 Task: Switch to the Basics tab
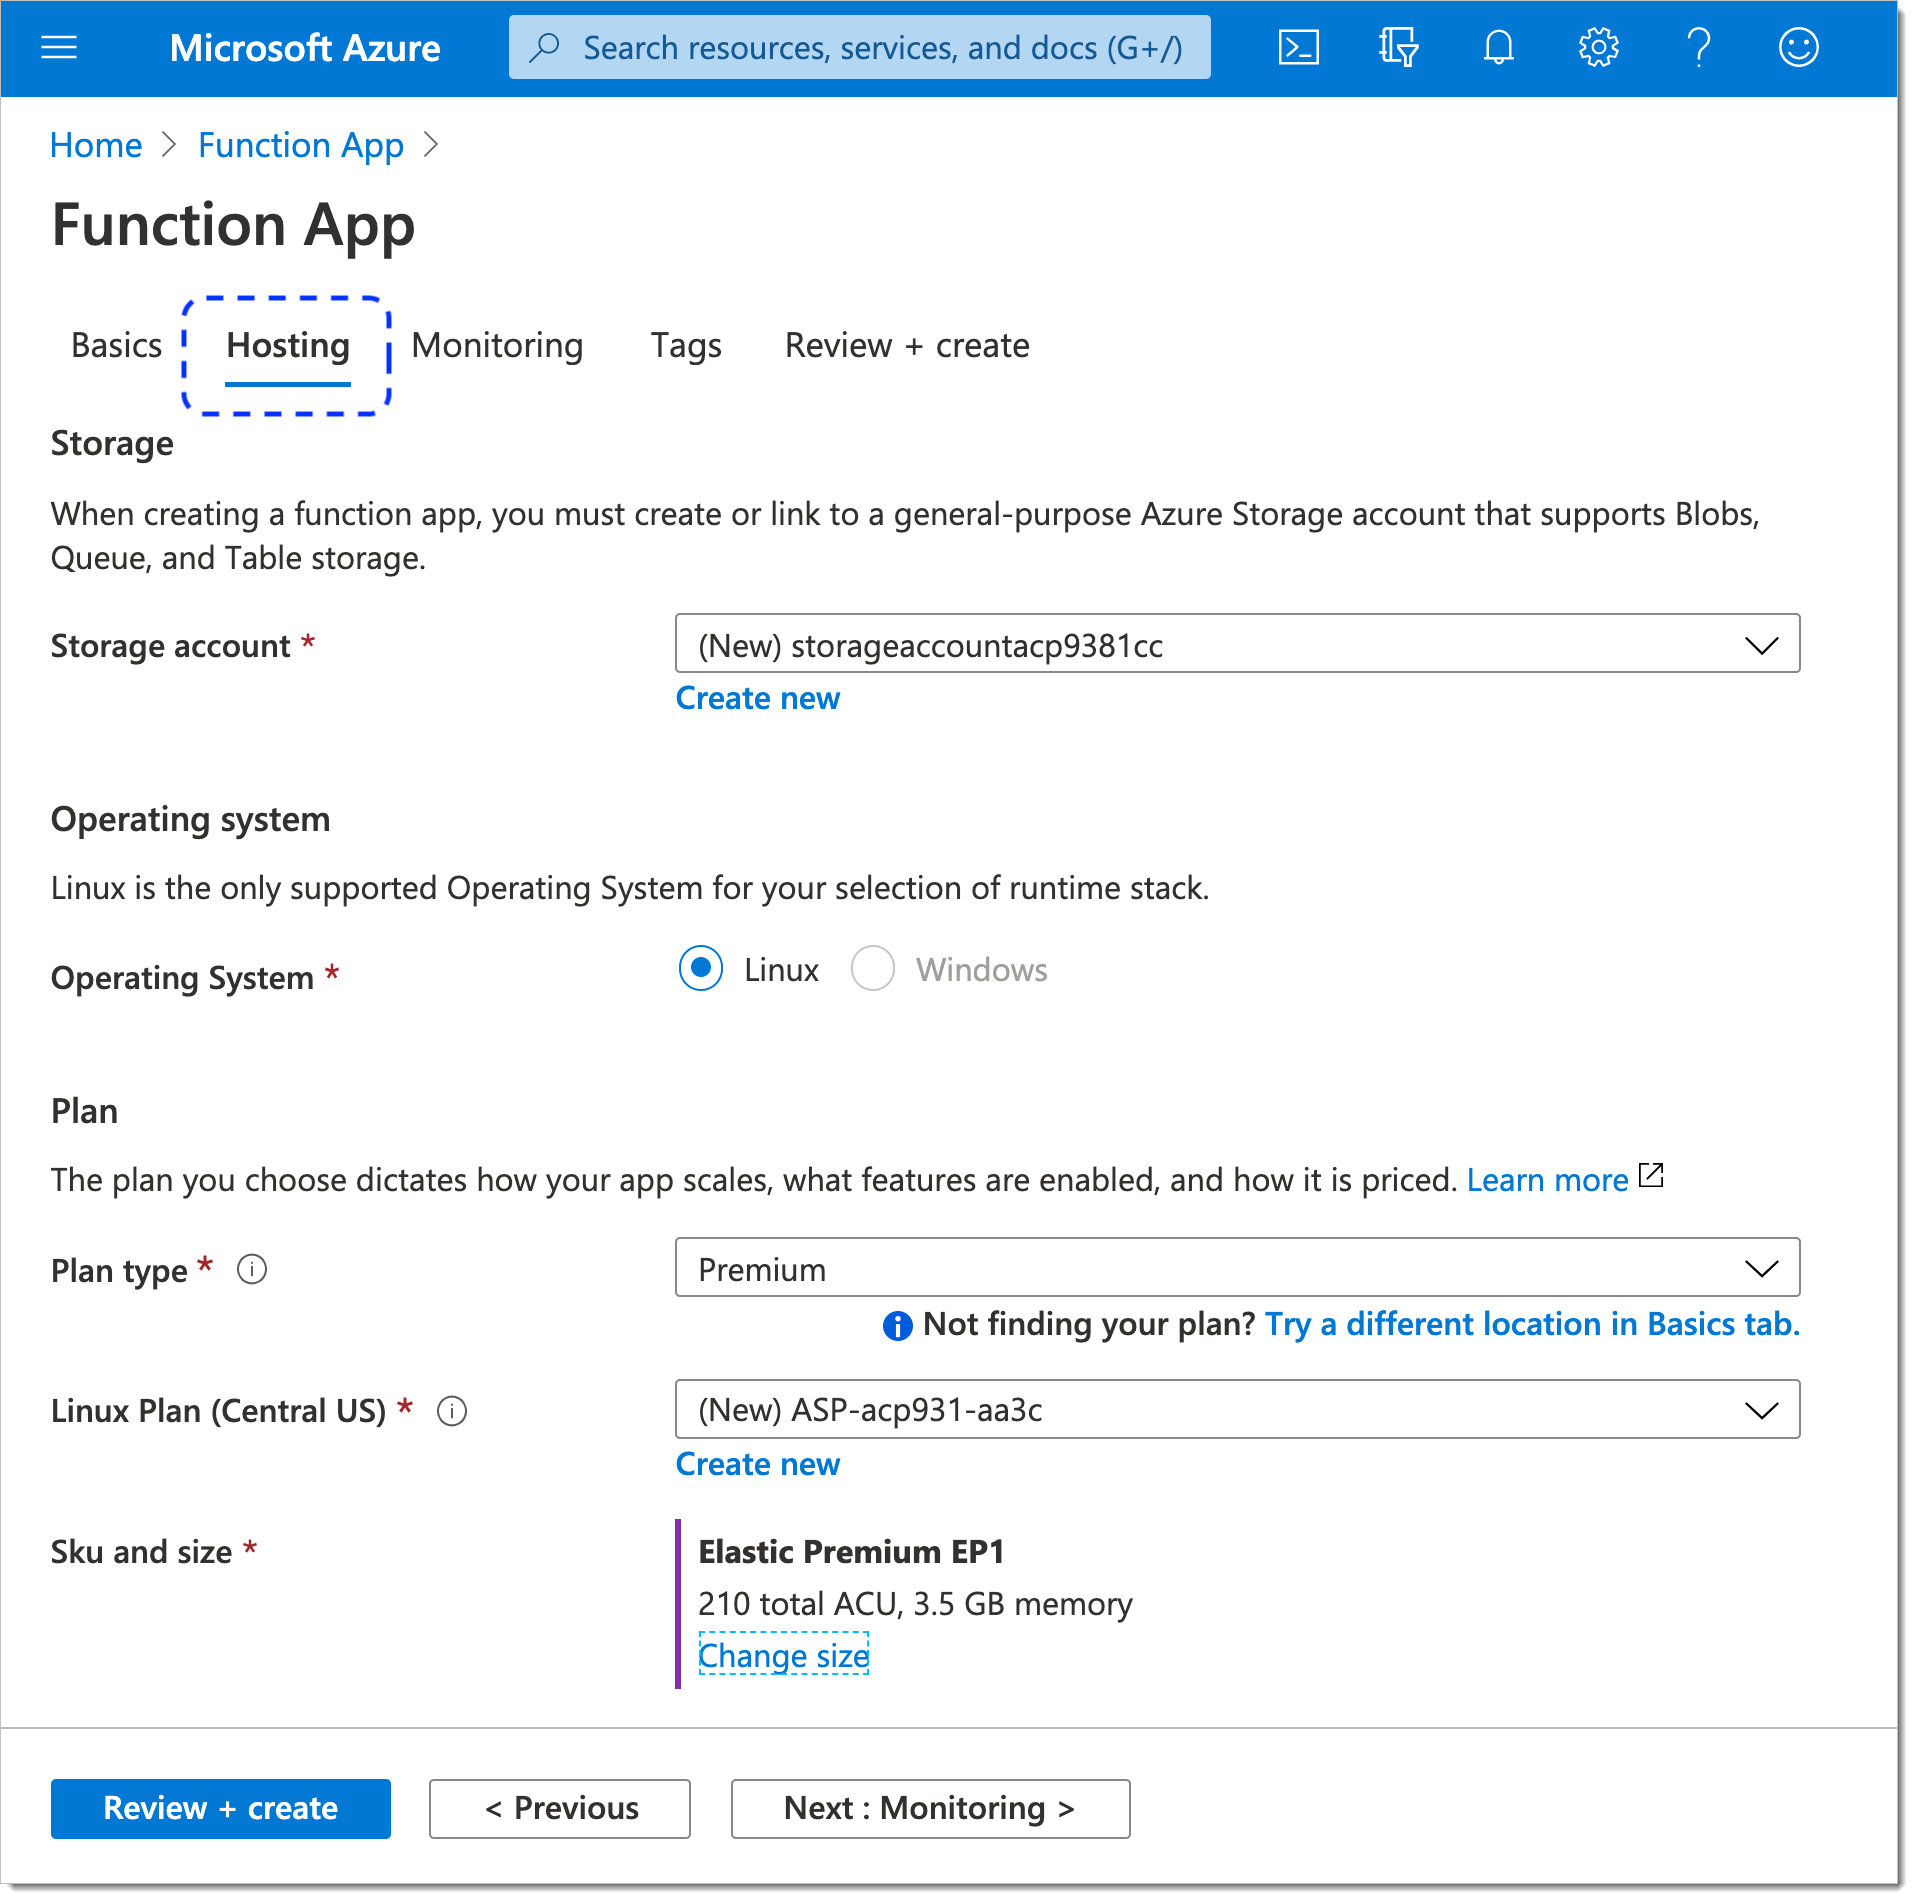pyautogui.click(x=116, y=346)
